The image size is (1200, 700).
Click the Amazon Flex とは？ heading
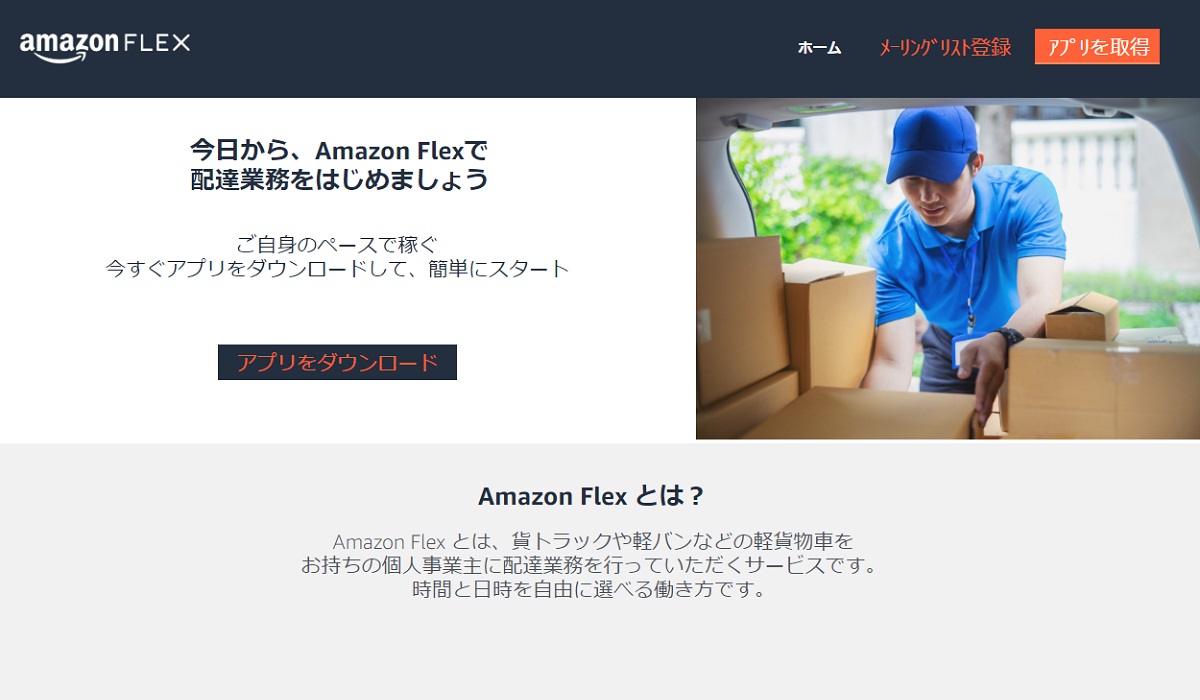coord(591,496)
